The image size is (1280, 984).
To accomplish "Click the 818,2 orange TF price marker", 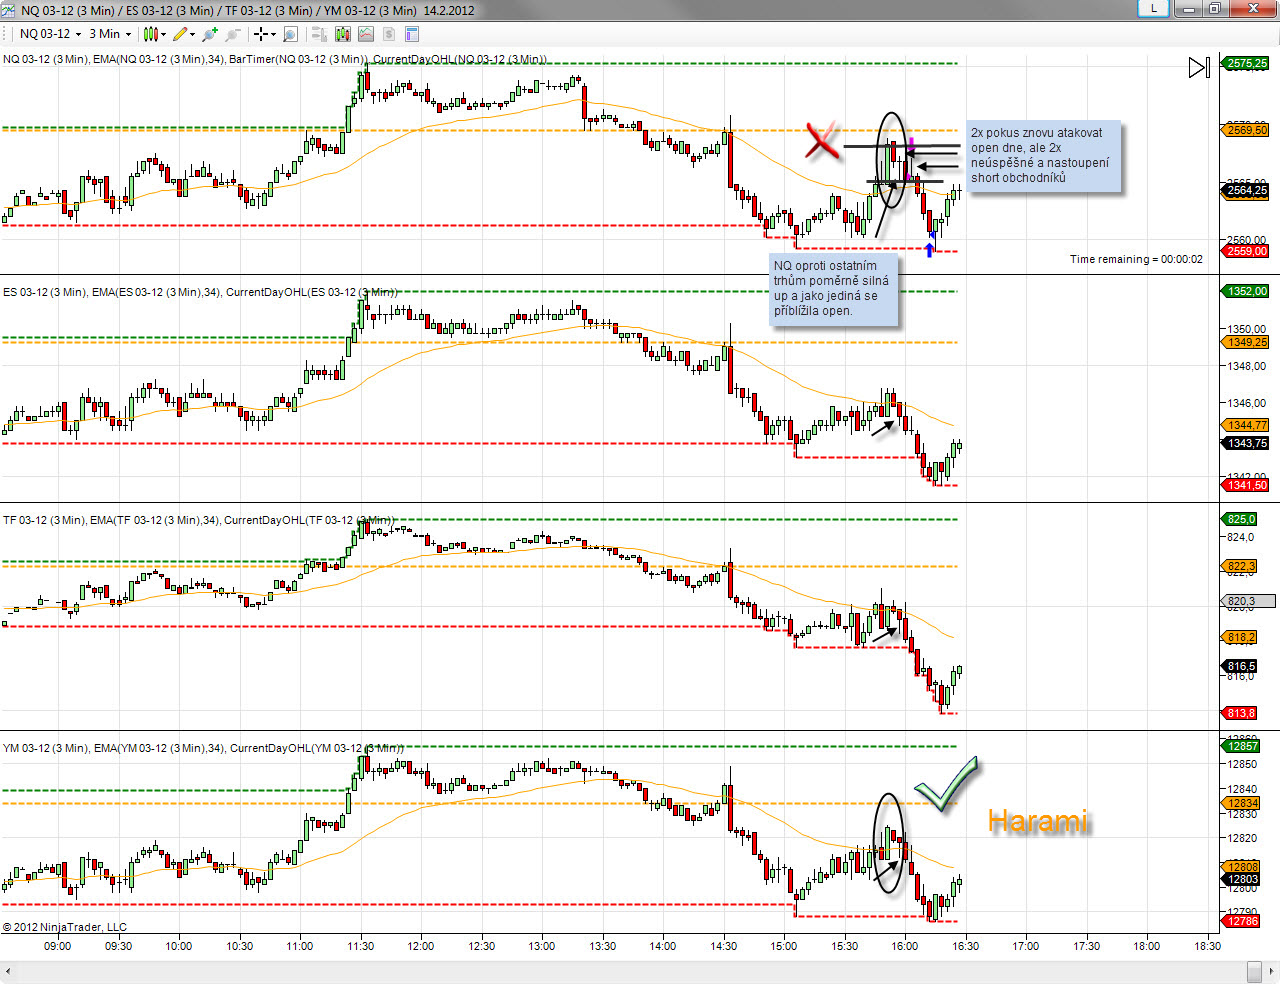I will coord(1241,637).
